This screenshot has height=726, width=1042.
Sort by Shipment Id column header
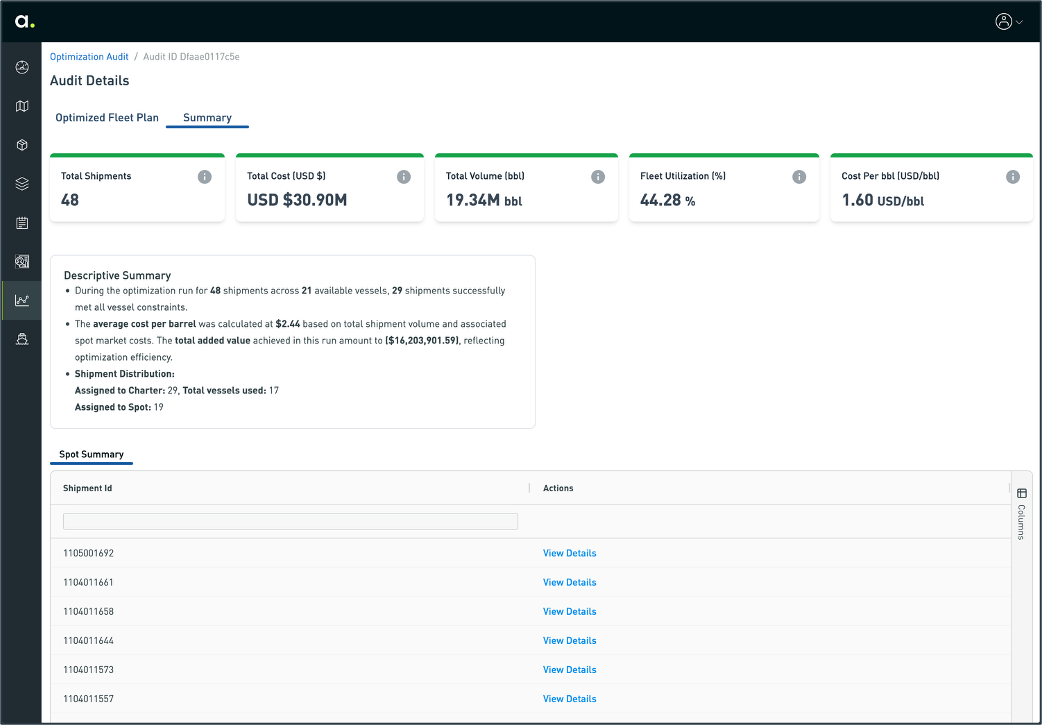tap(88, 488)
